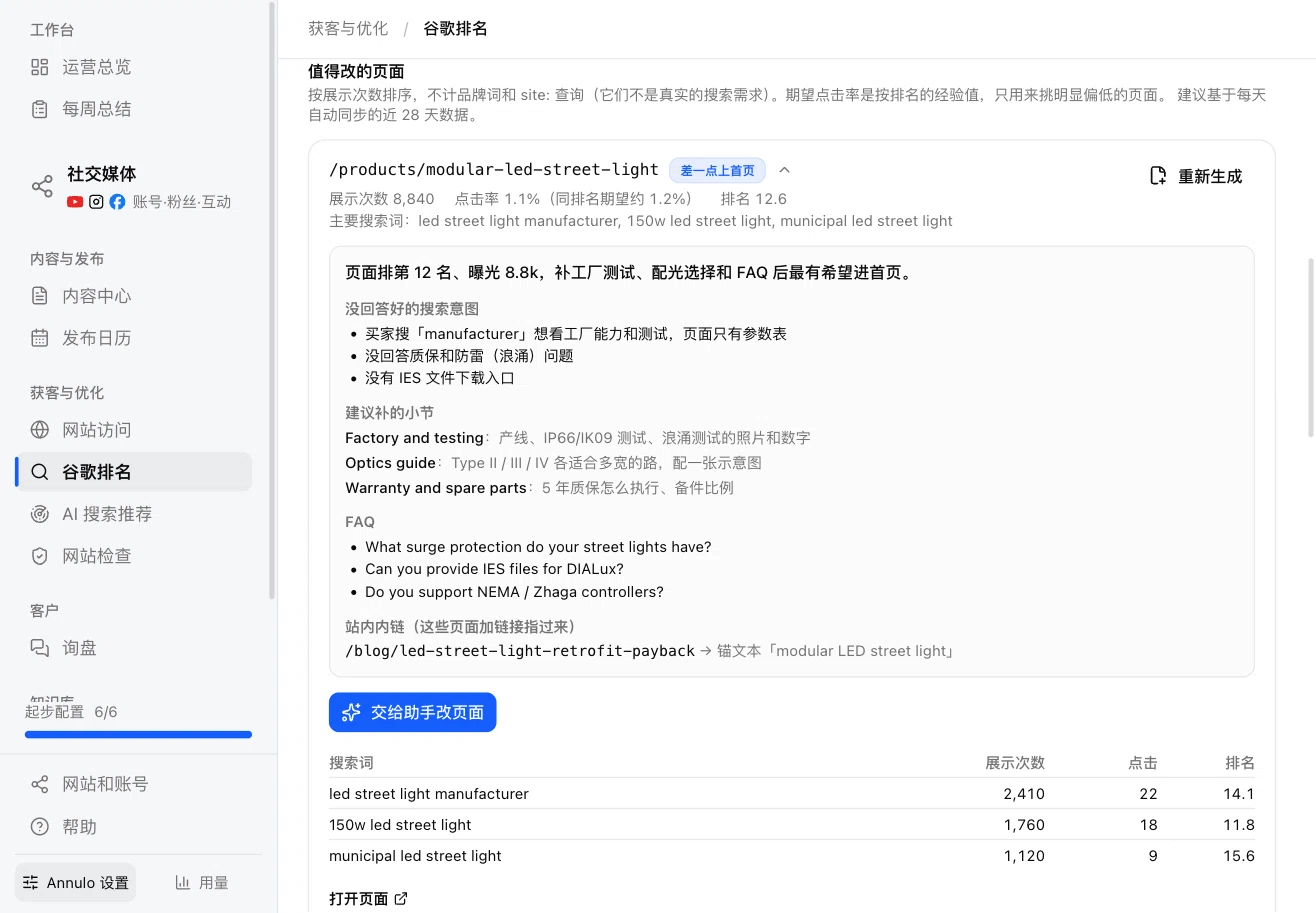This screenshot has width=1316, height=913.
Task: Click the 发布日历 calendar icon
Action: point(40,338)
